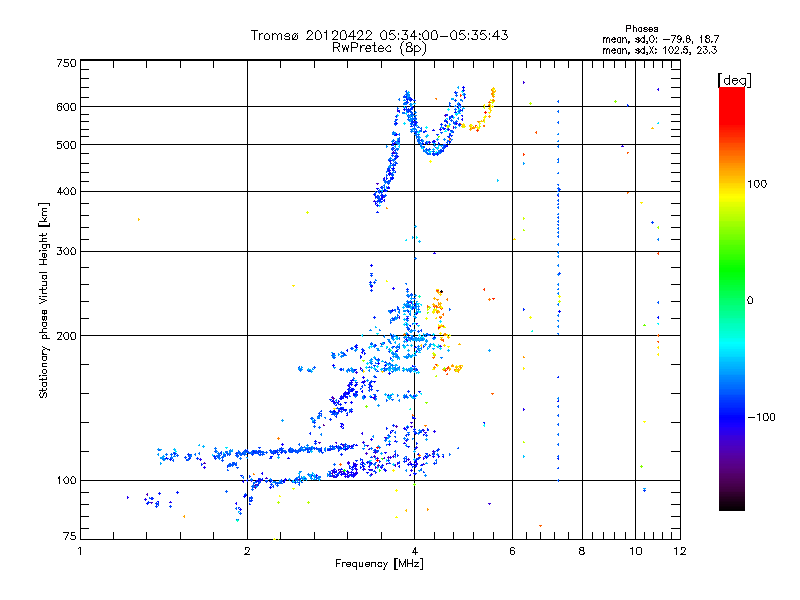Screen dimensions: 800x600
Task: Click the '1' frequency axis tick label
Action: click(x=80, y=551)
